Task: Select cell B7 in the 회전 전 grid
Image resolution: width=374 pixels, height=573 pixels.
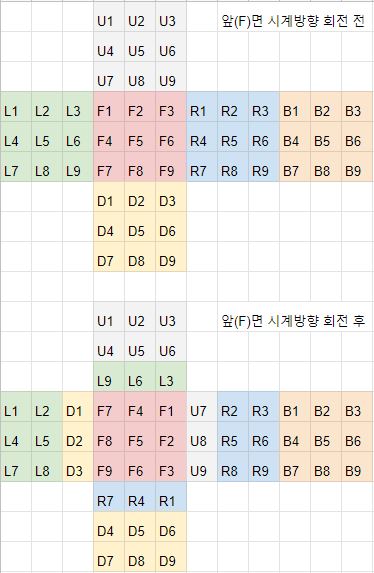Action: (295, 167)
